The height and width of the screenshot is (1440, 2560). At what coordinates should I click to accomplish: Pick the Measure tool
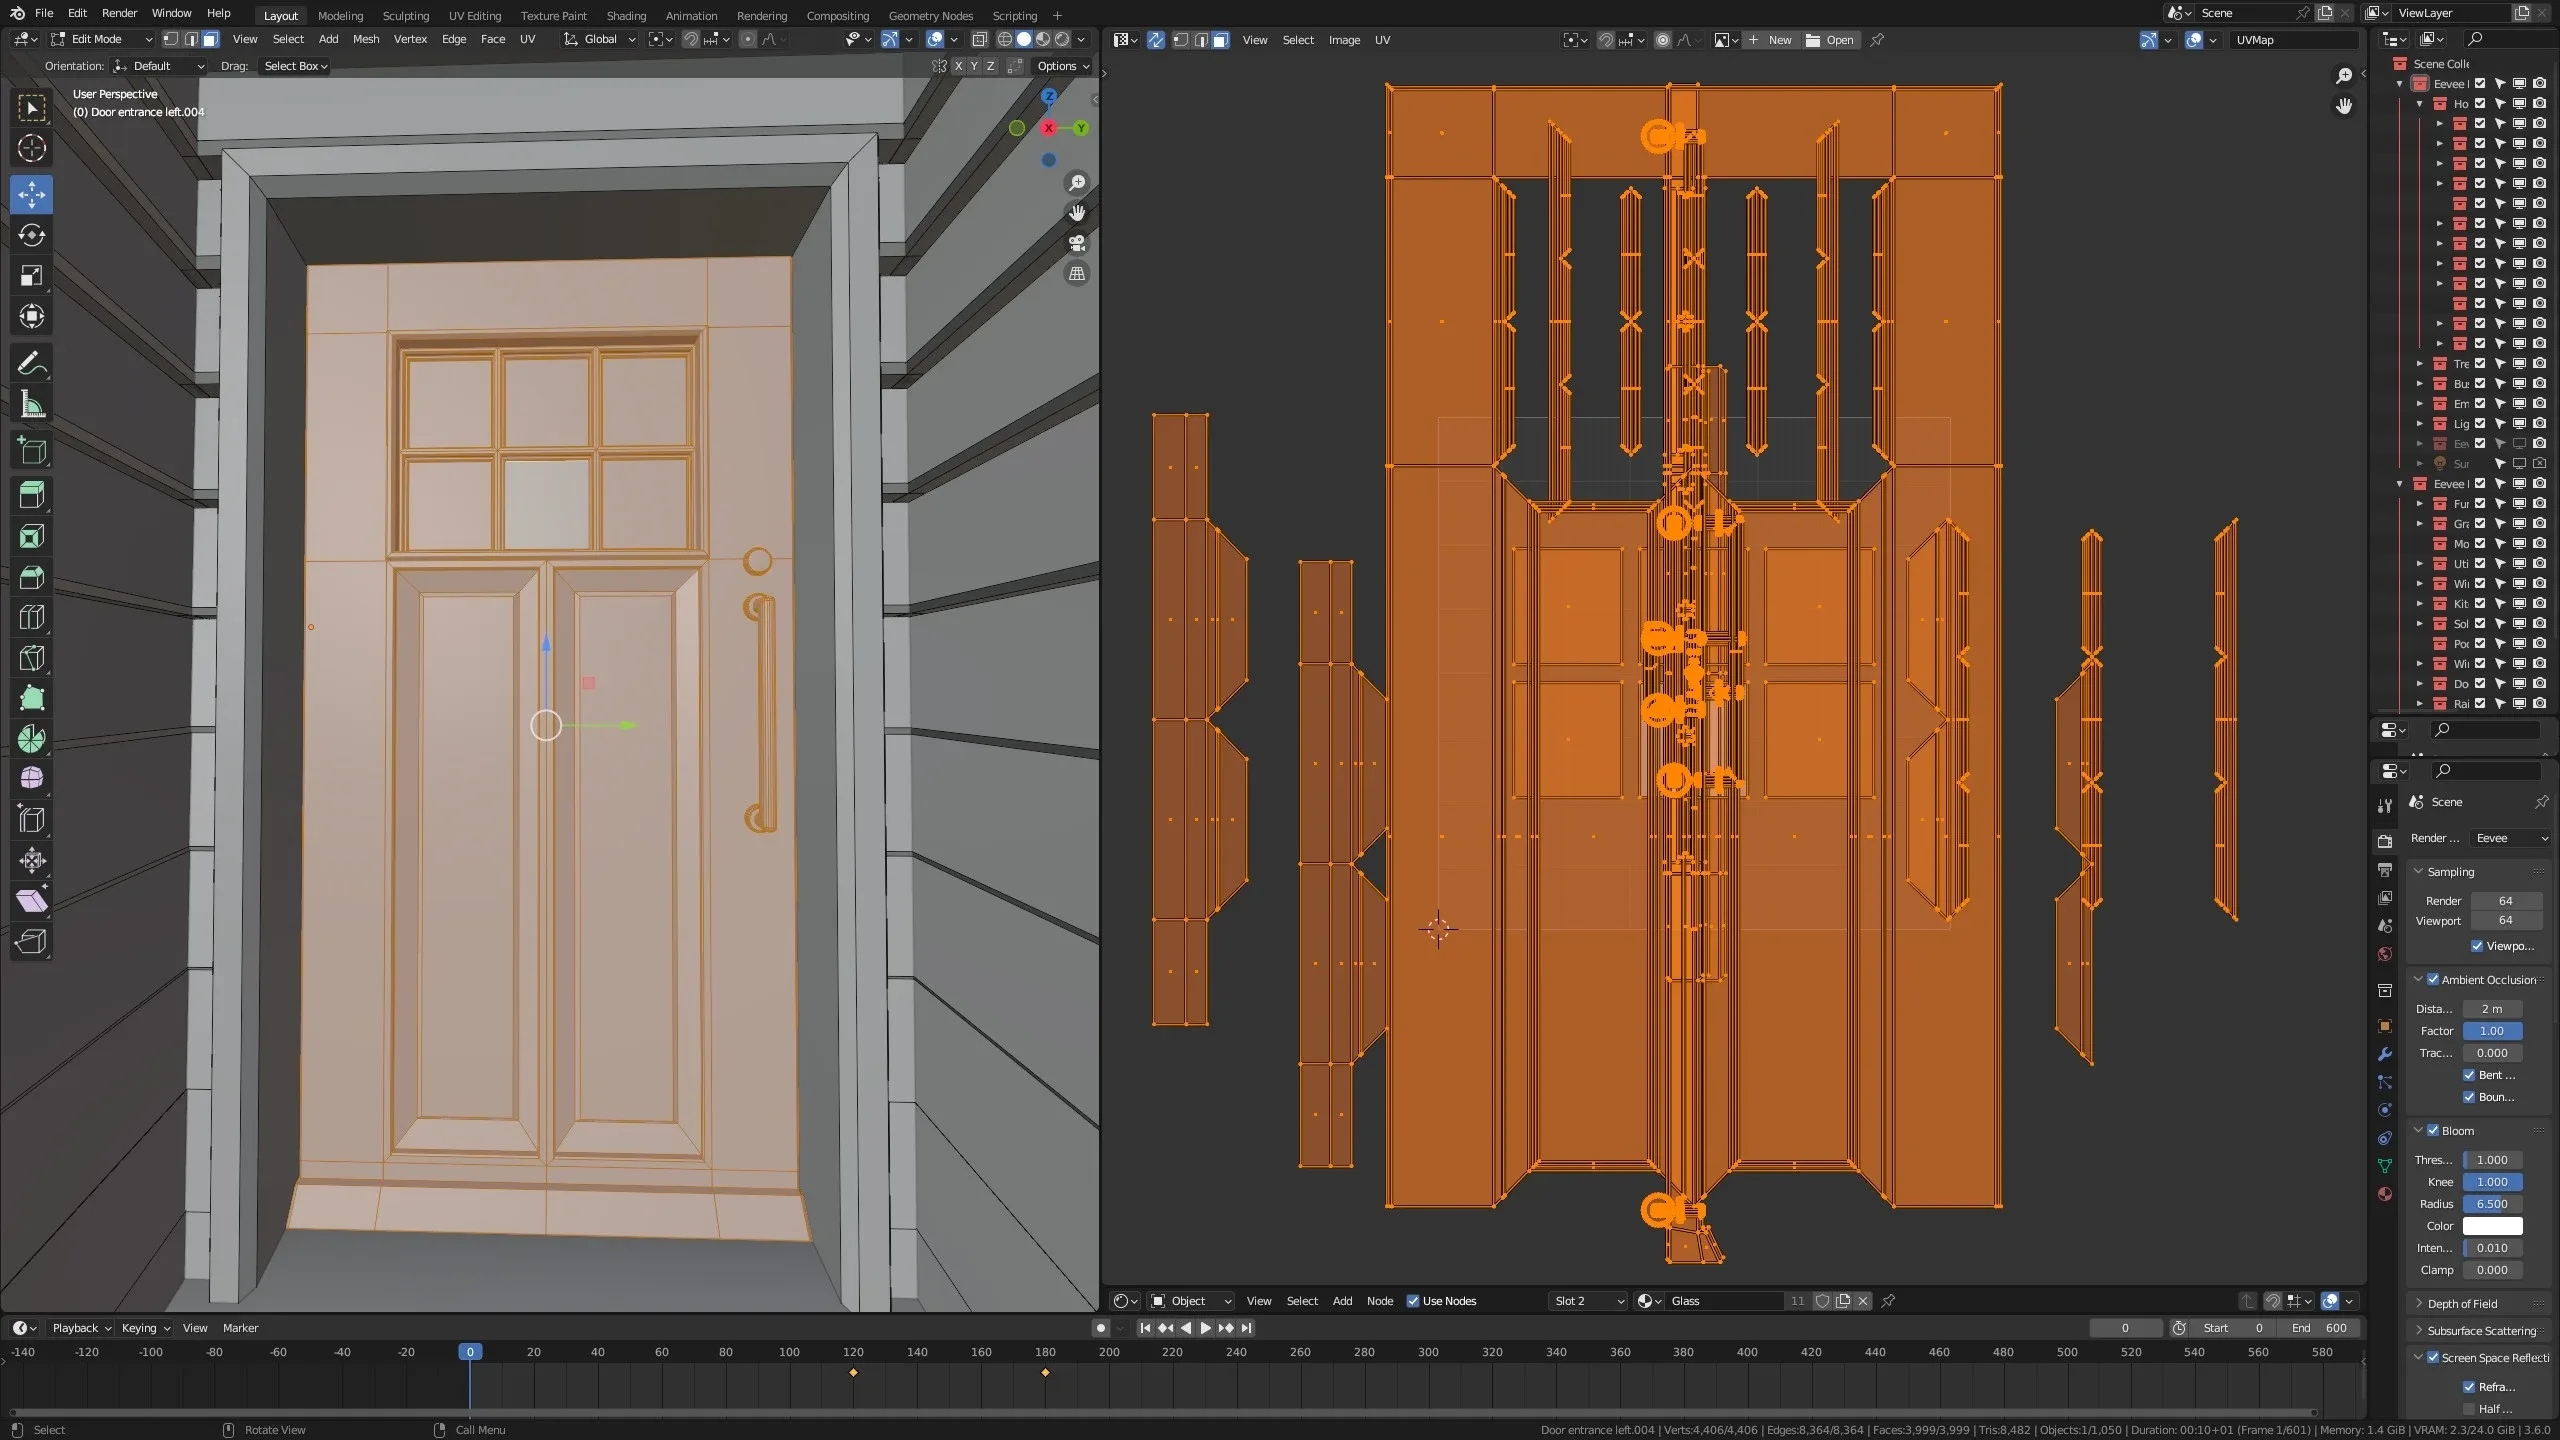pyautogui.click(x=31, y=405)
